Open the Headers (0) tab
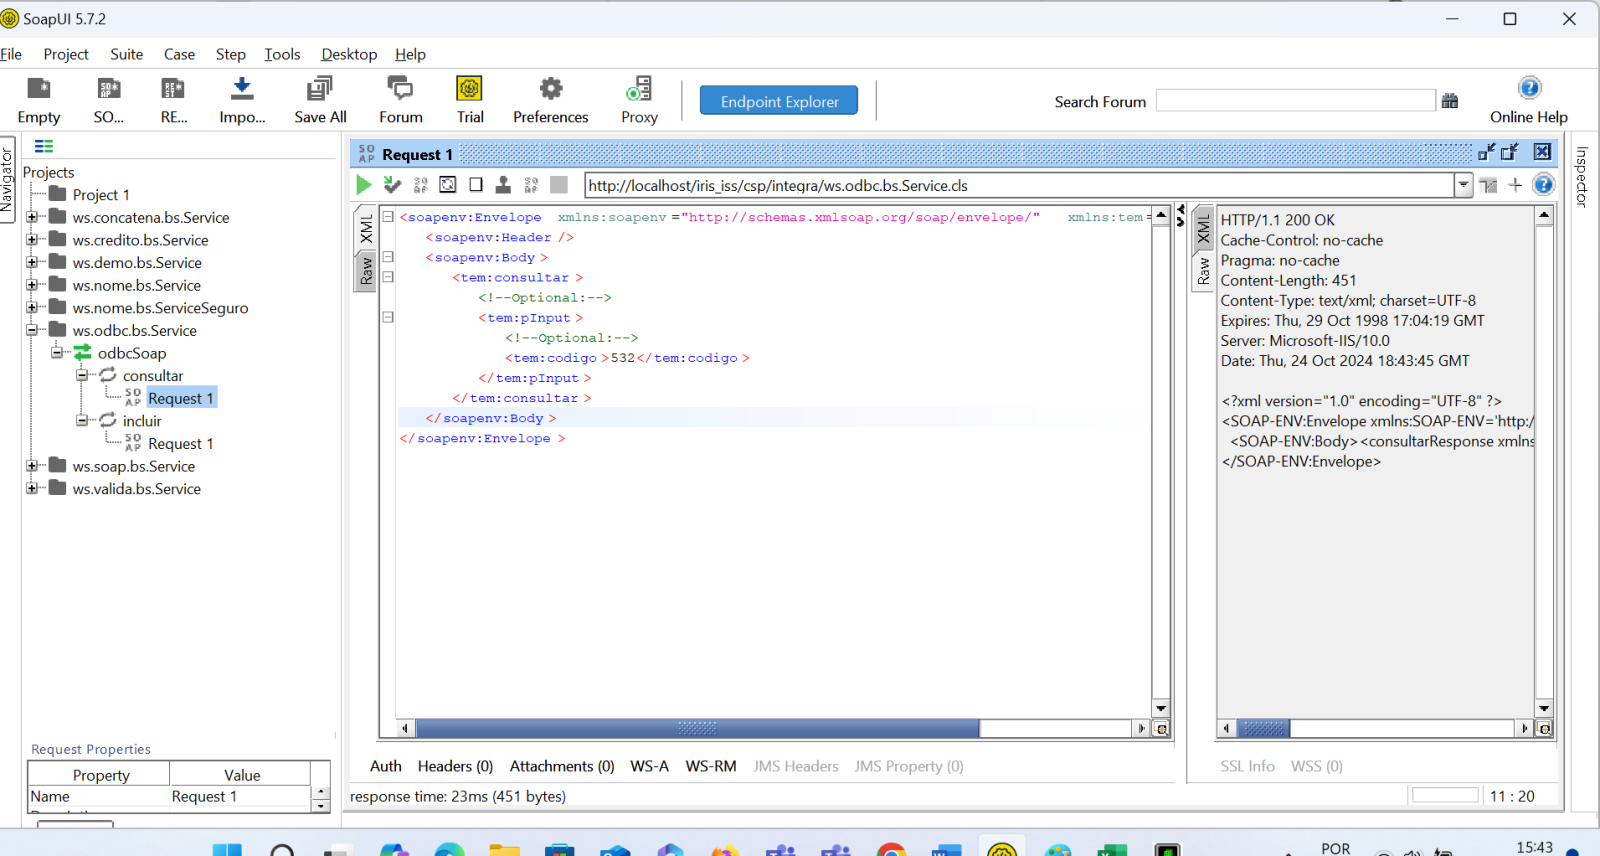This screenshot has width=1600, height=856. click(x=455, y=766)
